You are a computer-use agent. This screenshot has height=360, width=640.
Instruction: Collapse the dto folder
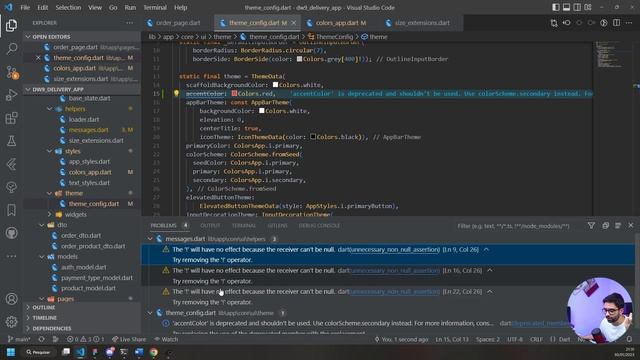(42, 225)
